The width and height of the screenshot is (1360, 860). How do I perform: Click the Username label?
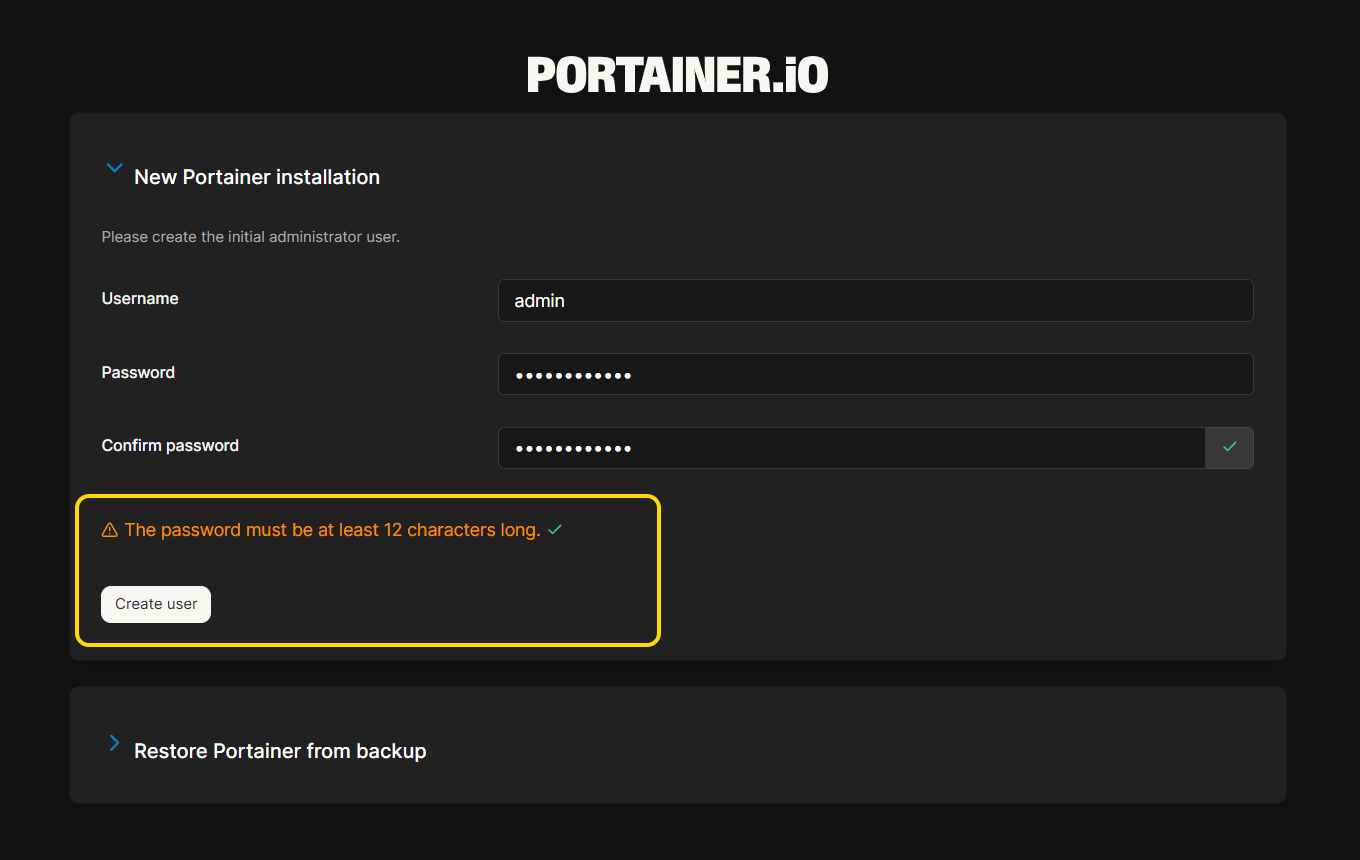[140, 298]
